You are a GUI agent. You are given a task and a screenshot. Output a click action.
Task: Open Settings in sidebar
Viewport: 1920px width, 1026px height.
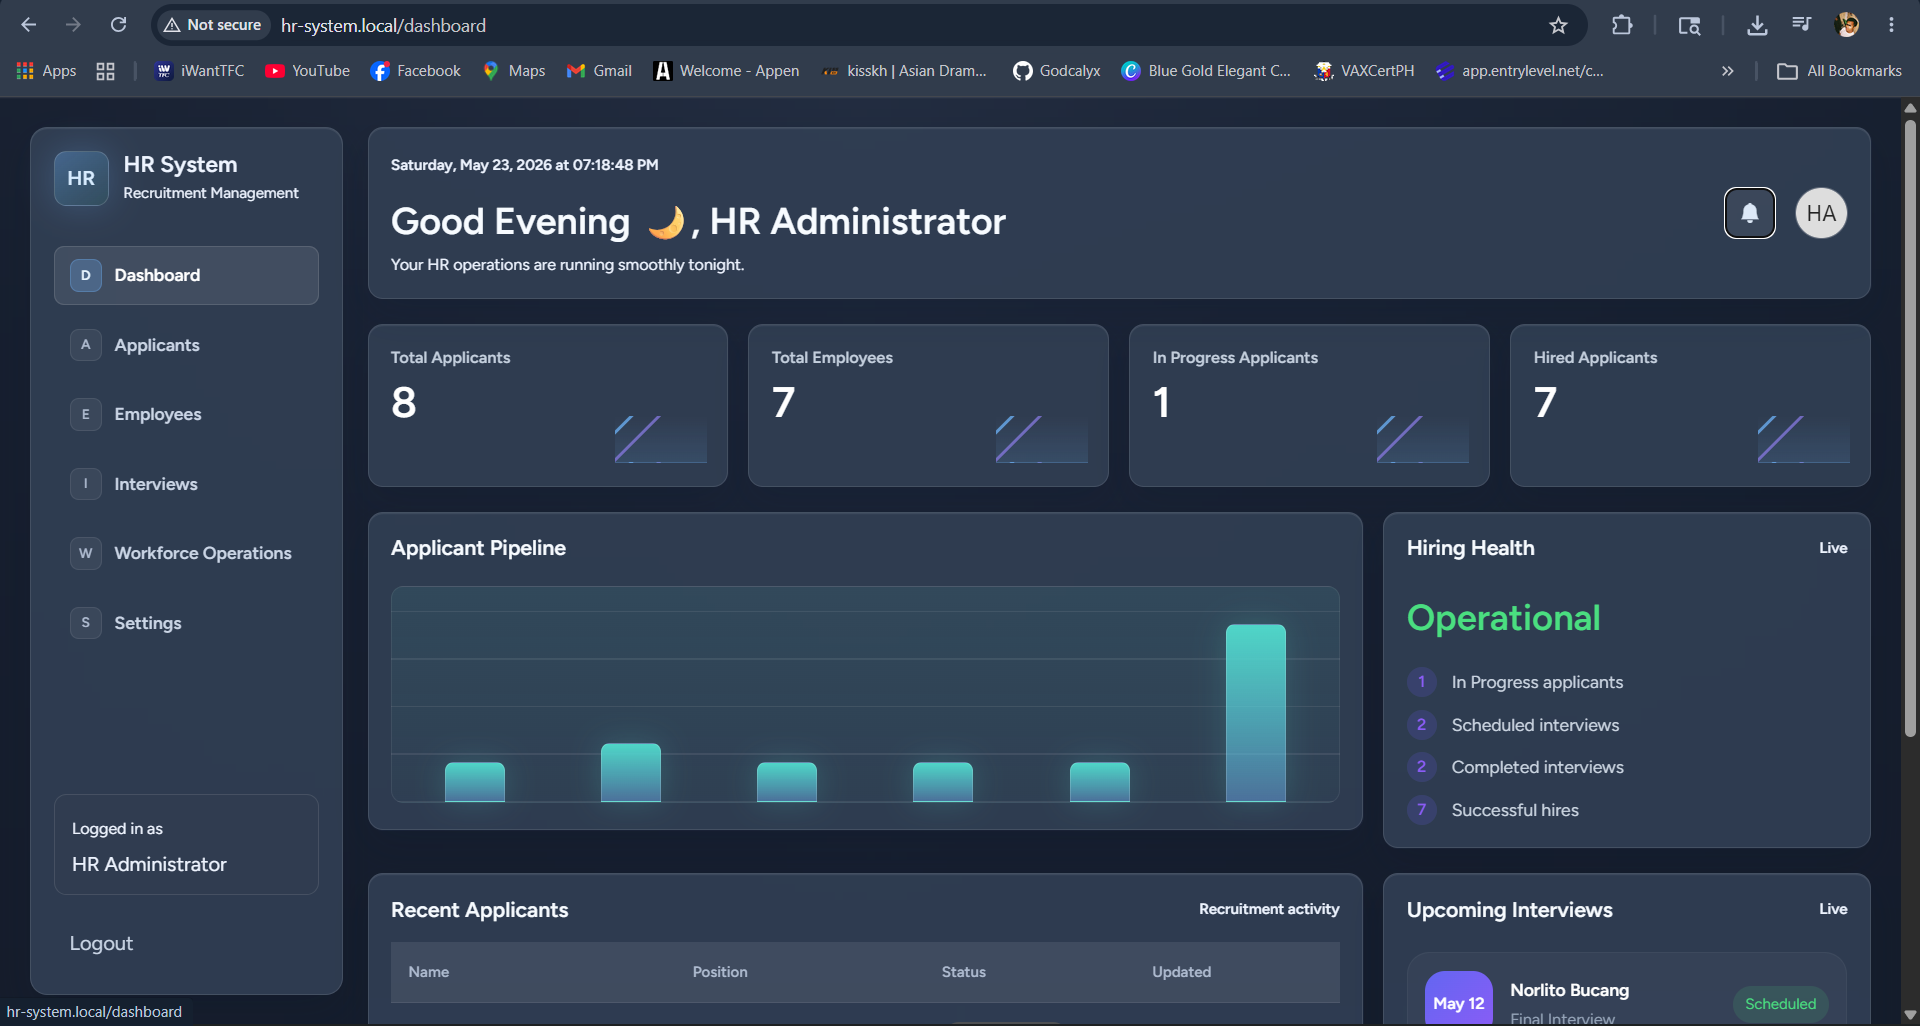(186, 623)
